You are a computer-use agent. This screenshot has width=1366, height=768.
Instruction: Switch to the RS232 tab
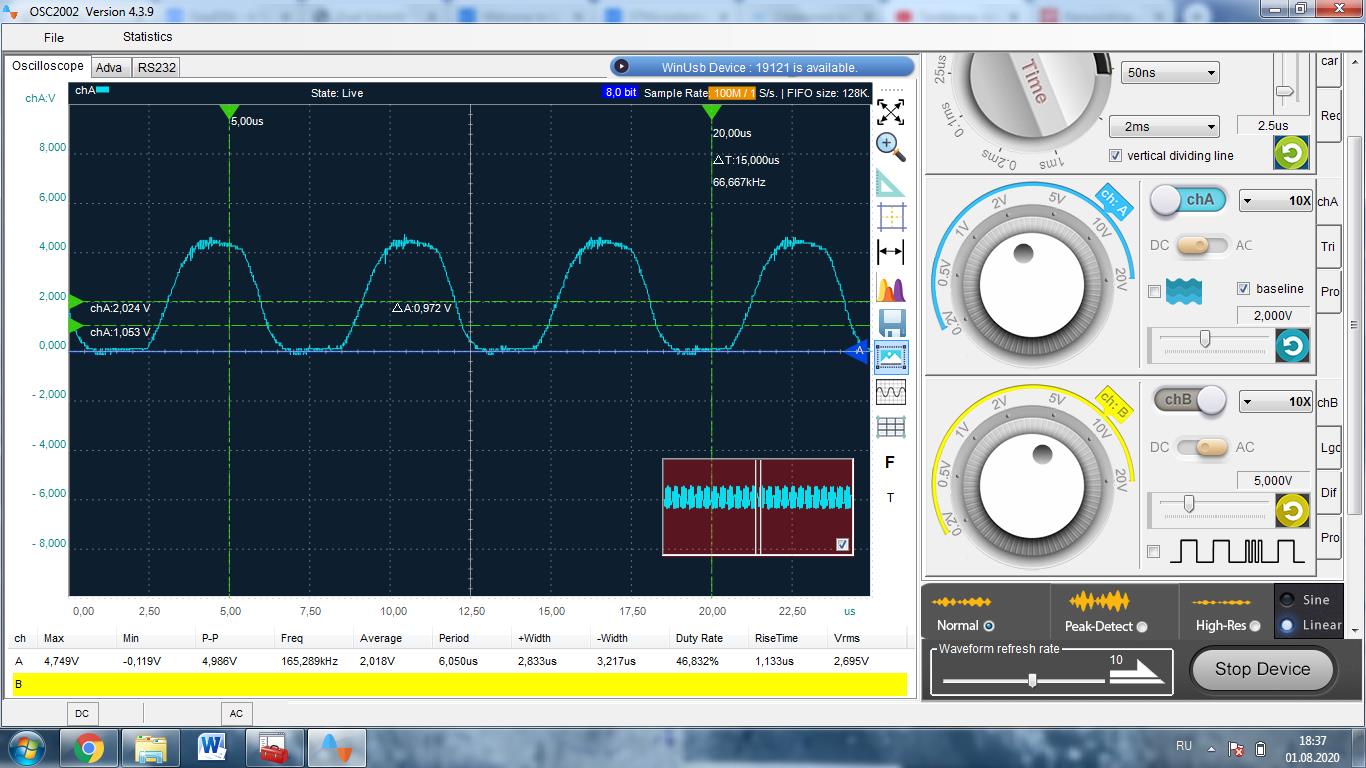(x=156, y=68)
